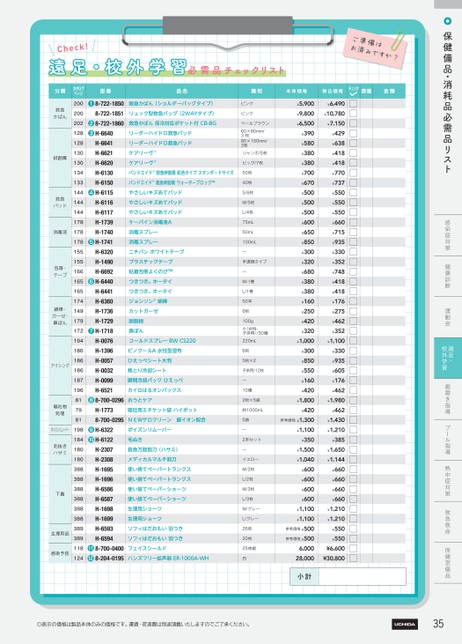Tick the checkbox in the H-1698 row
Image resolution: width=462 pixels, height=644 pixels.
[x=353, y=508]
